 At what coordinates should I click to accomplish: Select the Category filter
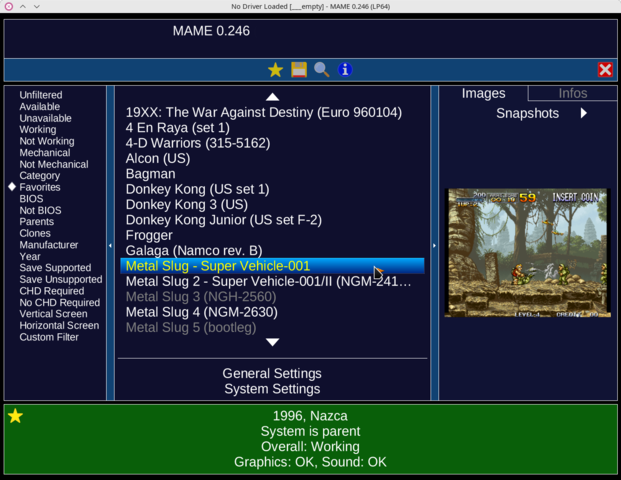[x=40, y=175]
